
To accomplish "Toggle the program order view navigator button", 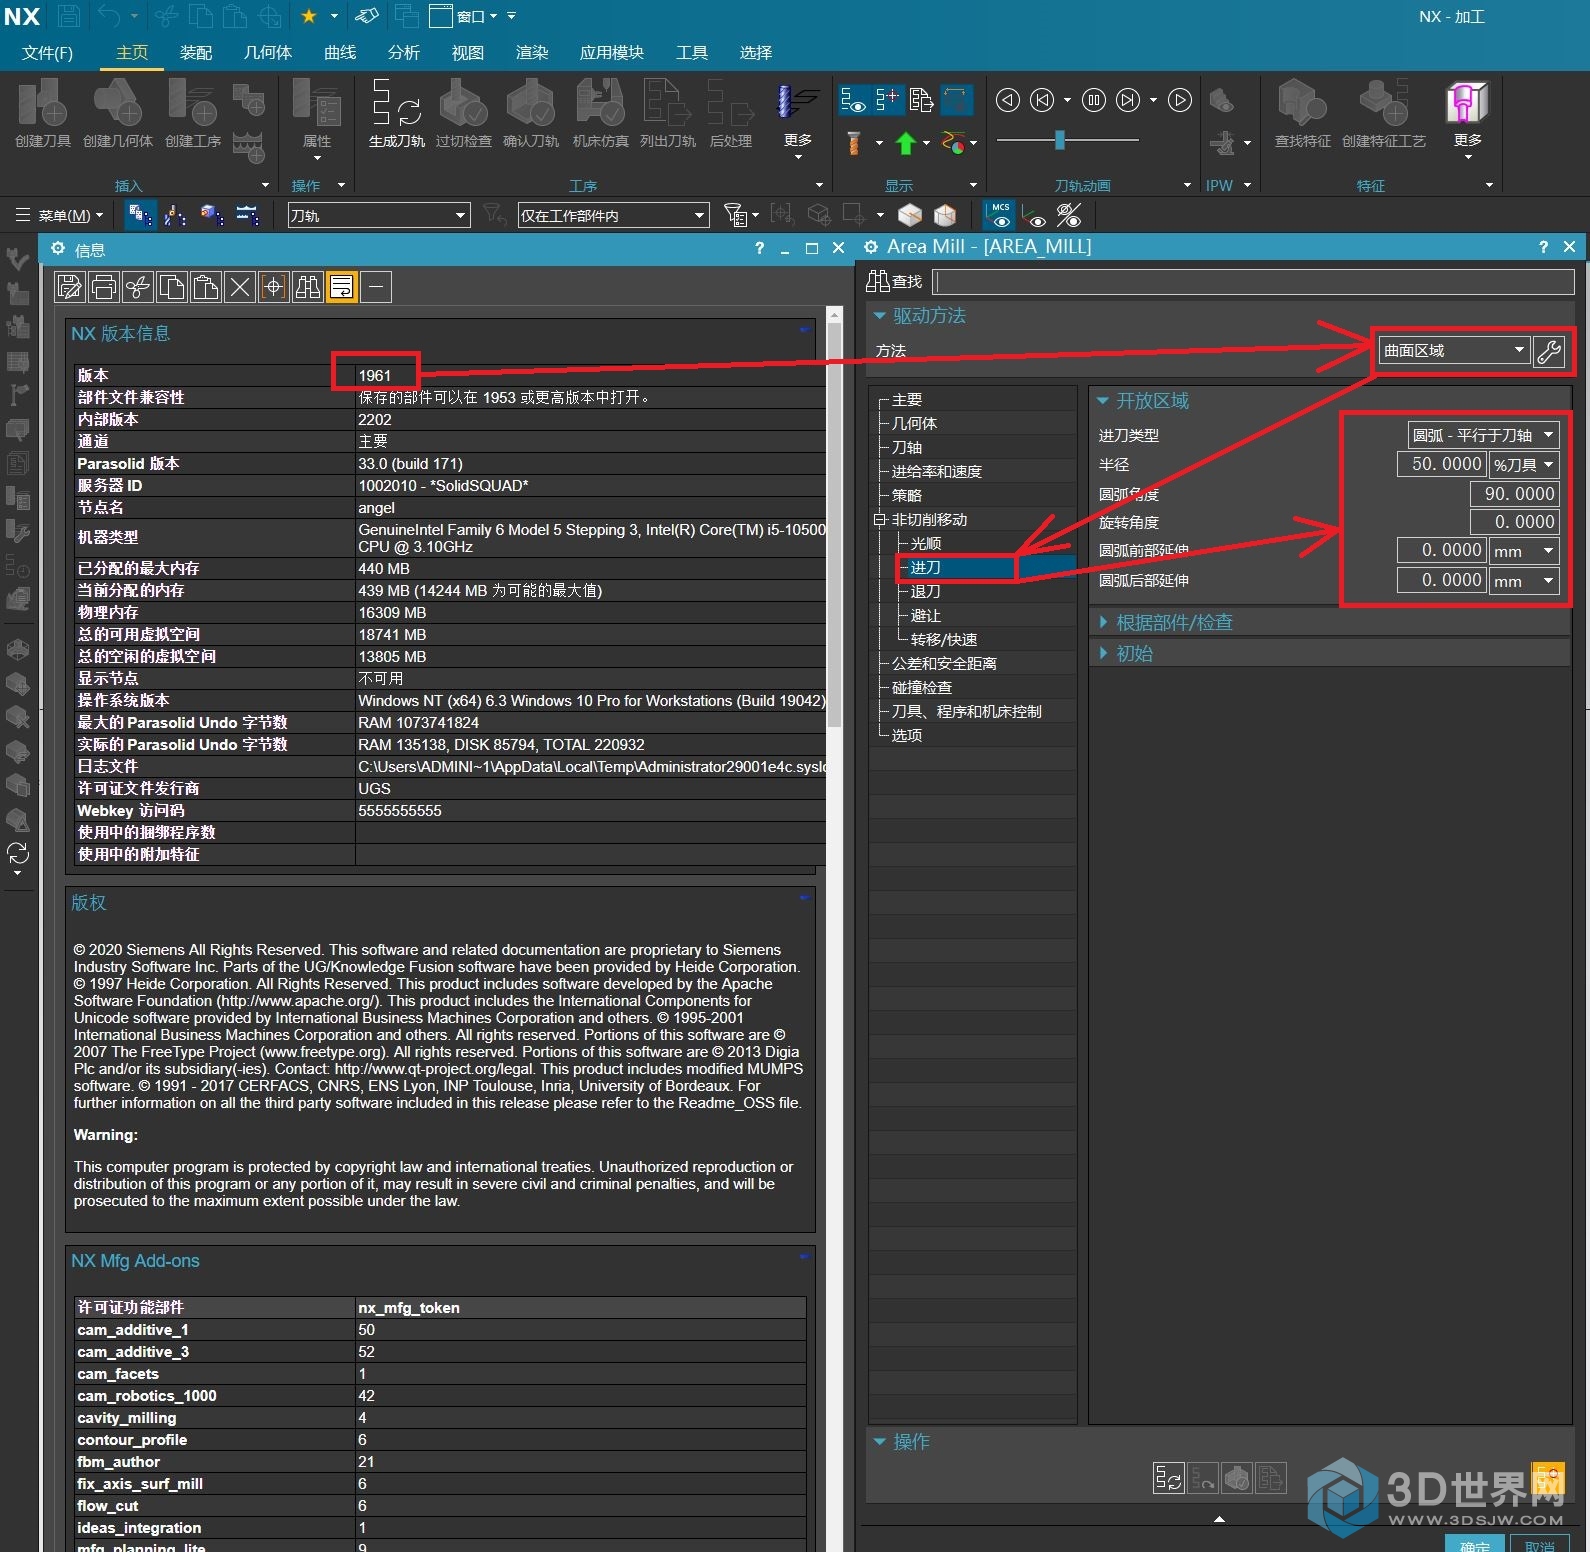I will point(140,215).
